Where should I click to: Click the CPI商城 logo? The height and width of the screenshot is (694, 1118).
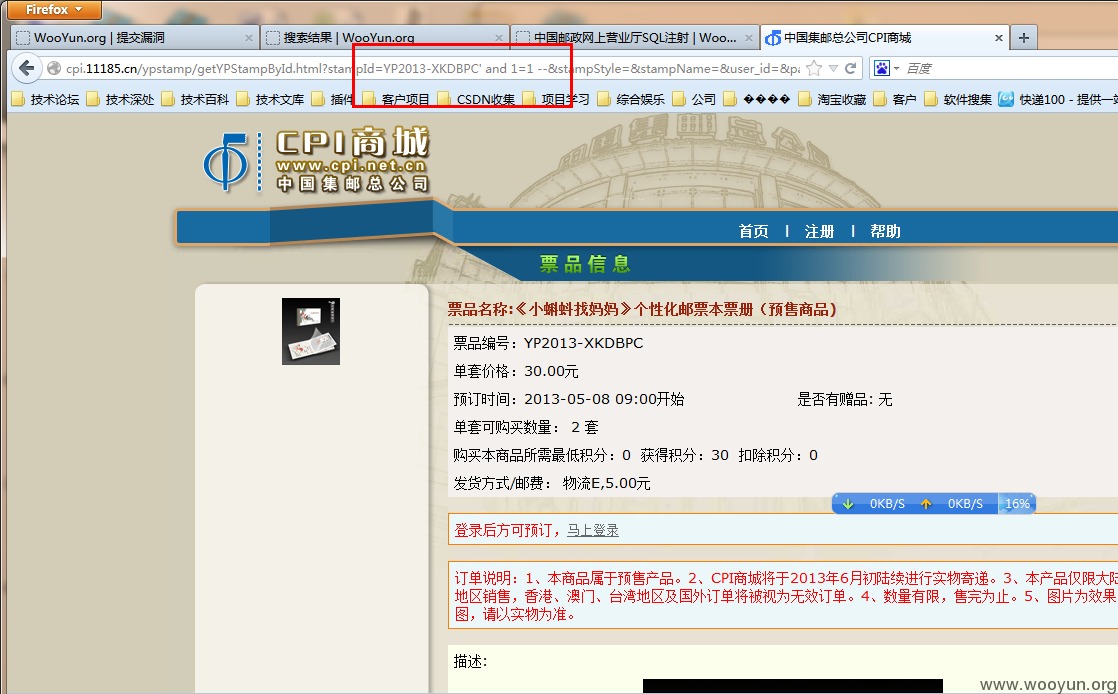pyautogui.click(x=317, y=160)
